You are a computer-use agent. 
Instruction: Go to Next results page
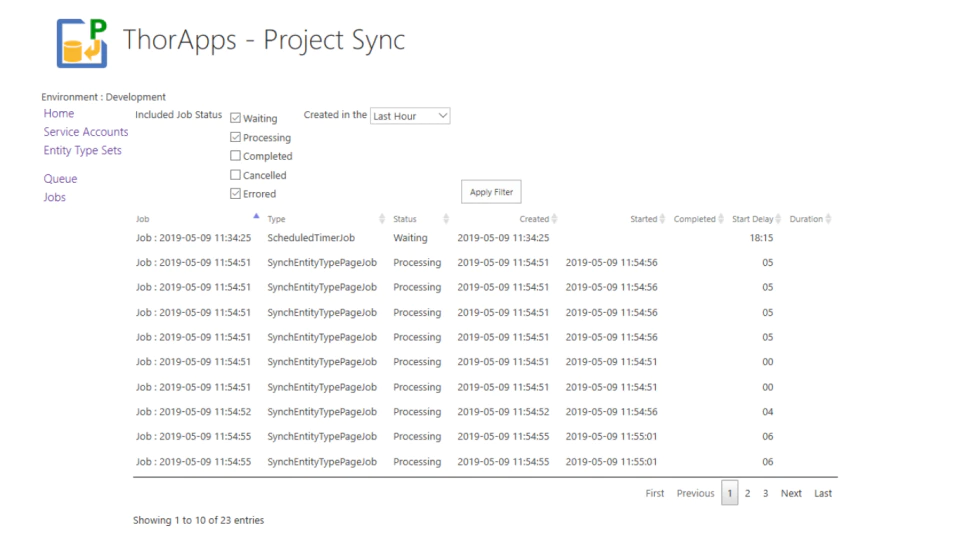791,493
